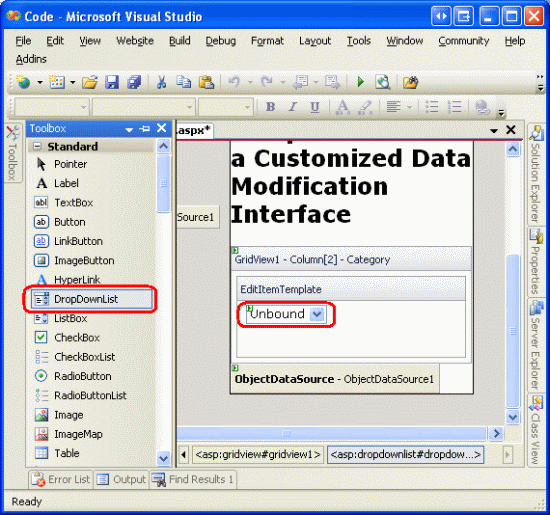
Task: Toggle the Toolbox auto-hide pin
Action: pos(145,129)
